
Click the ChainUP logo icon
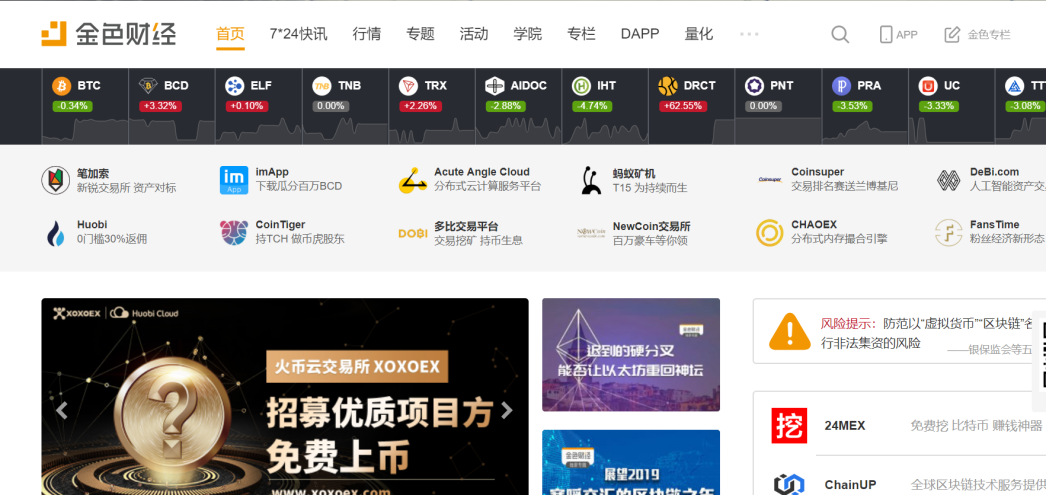click(x=789, y=484)
